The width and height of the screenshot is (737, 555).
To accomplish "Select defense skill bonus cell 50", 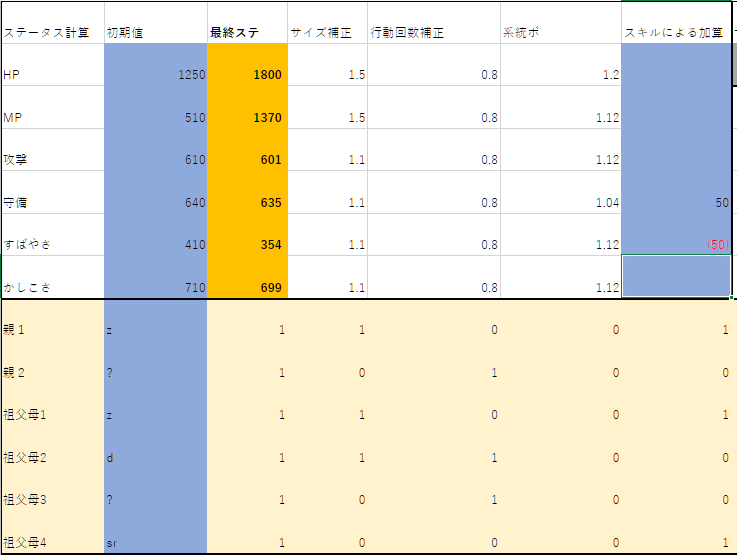I will 676,192.
